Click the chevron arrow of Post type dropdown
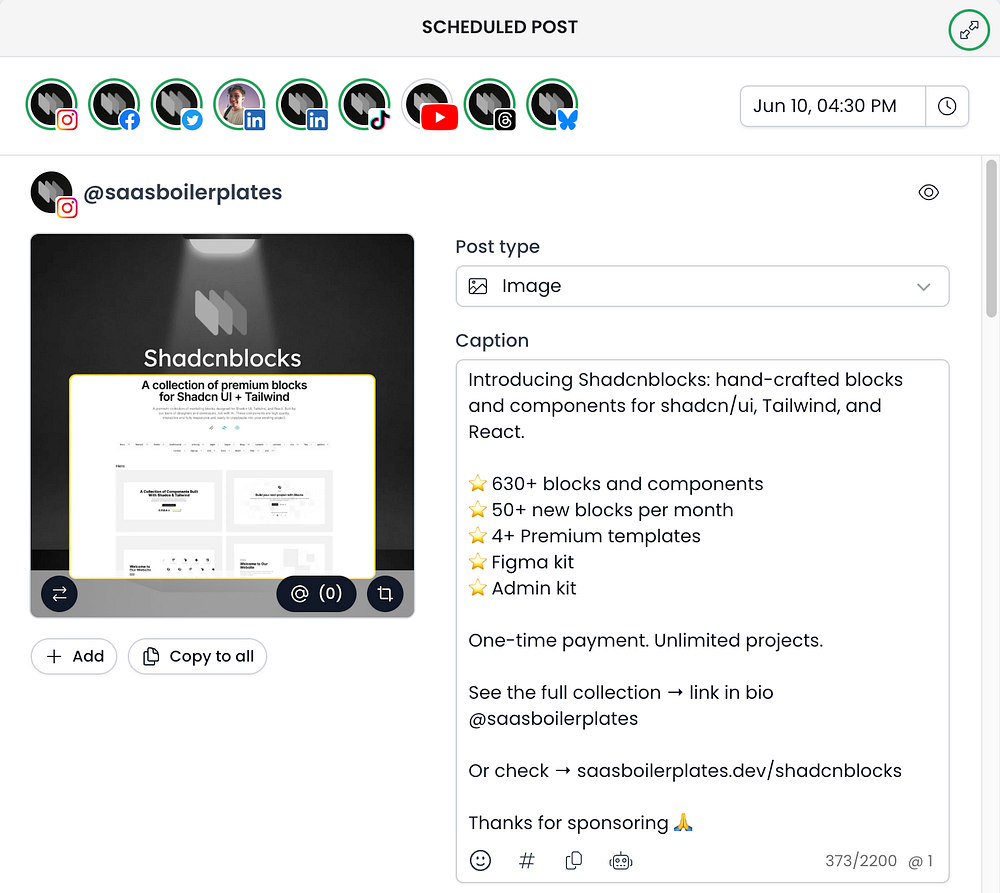Image resolution: width=1000 pixels, height=893 pixels. click(x=923, y=286)
